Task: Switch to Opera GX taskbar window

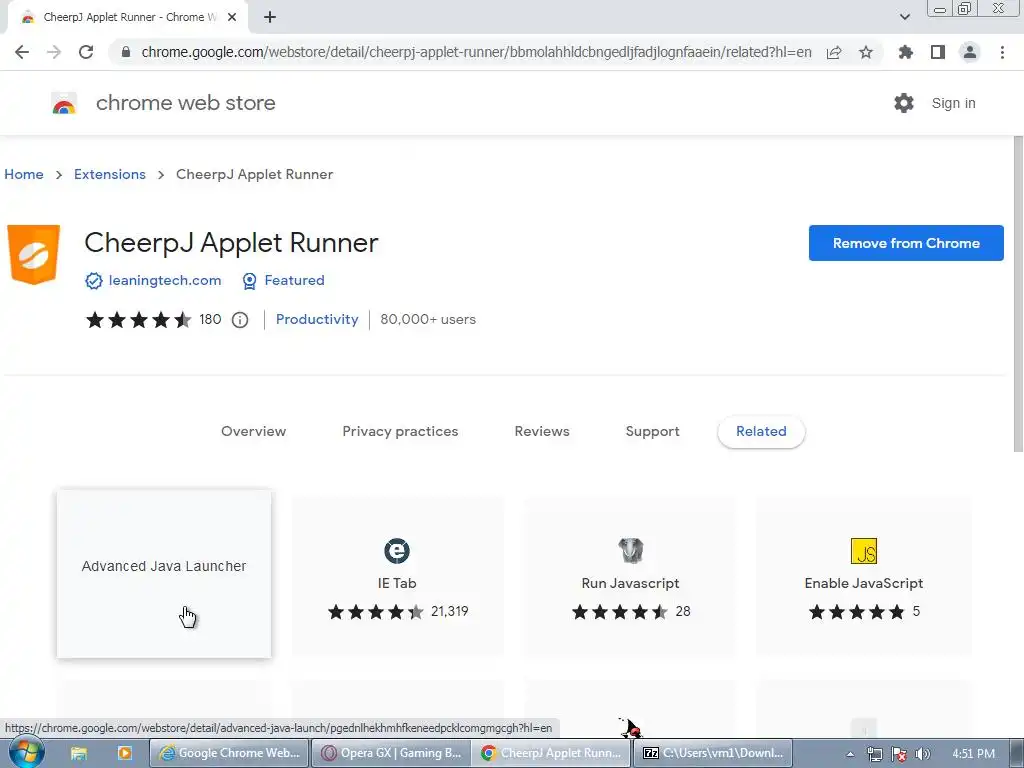Action: coord(391,753)
